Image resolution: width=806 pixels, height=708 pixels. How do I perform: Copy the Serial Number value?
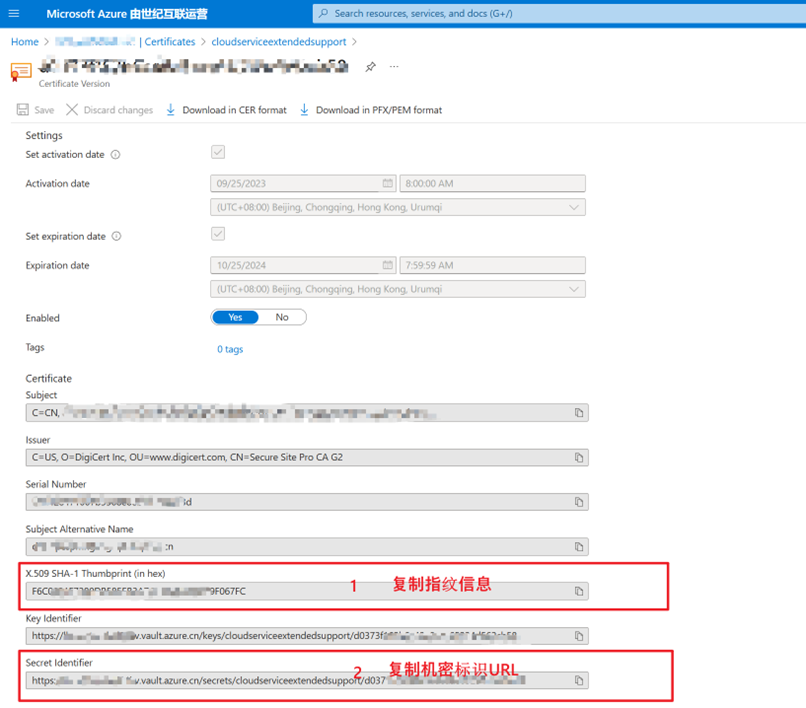(579, 503)
